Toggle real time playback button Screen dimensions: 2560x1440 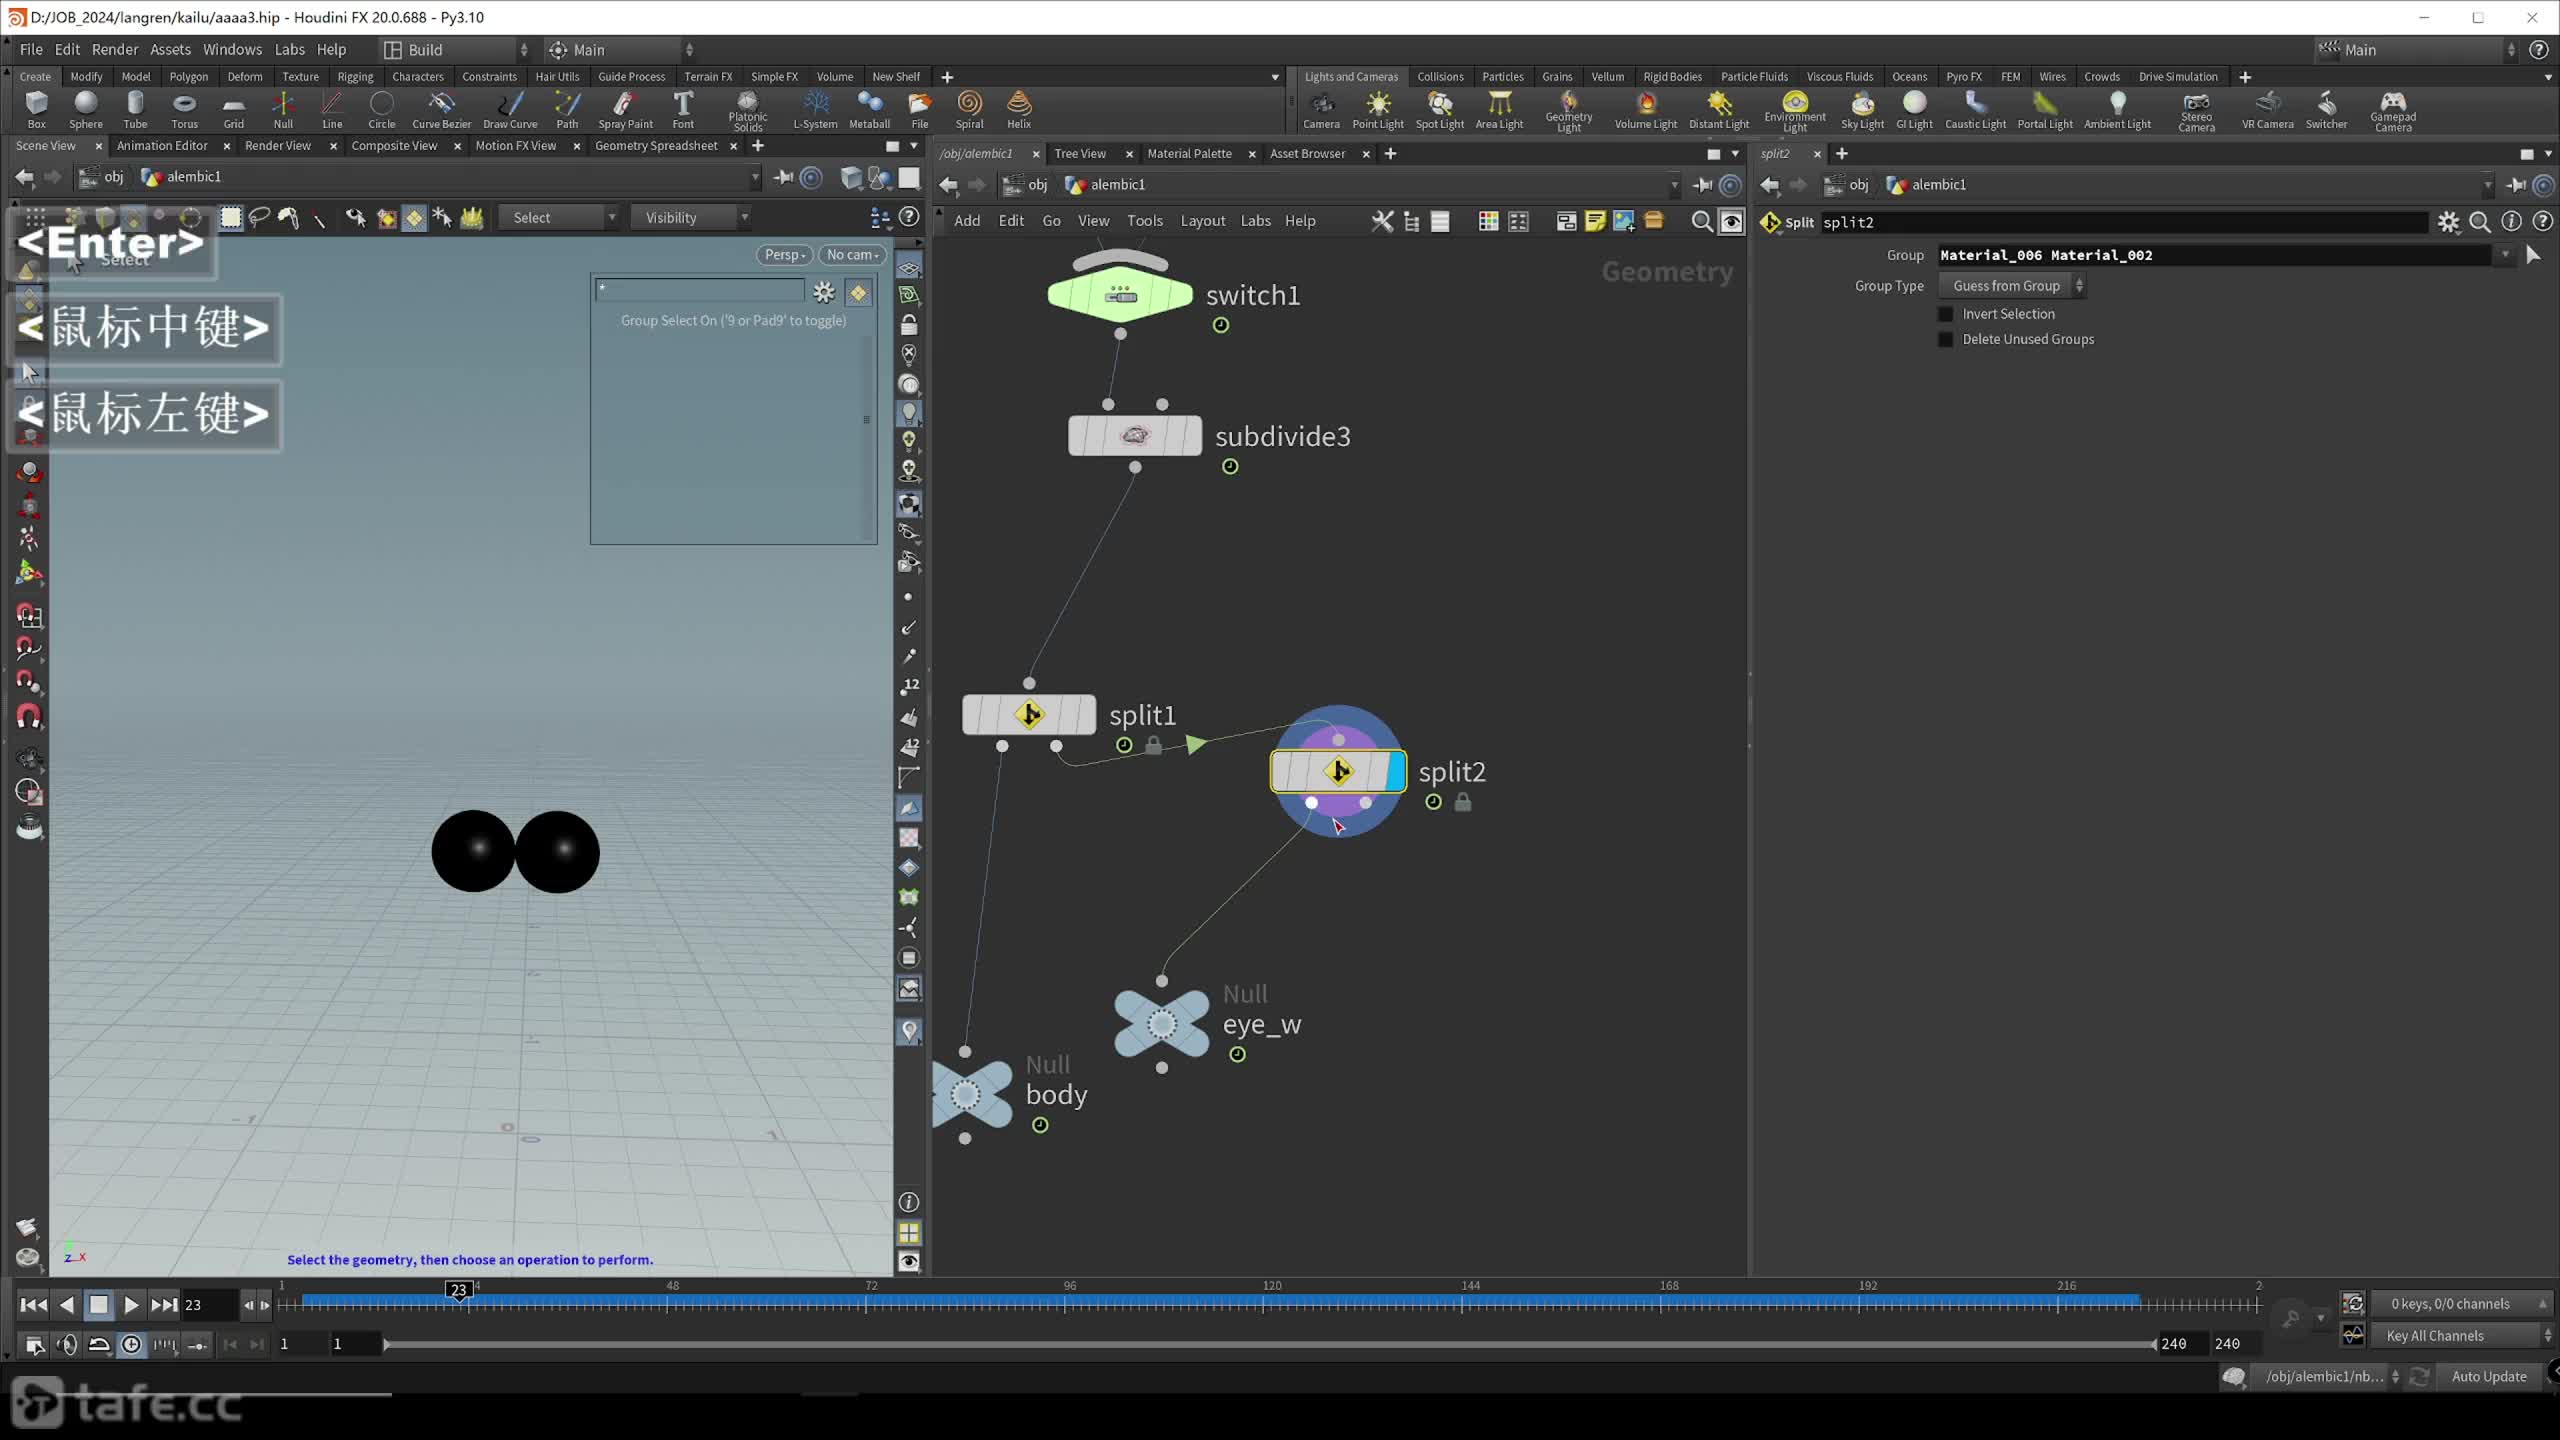131,1345
